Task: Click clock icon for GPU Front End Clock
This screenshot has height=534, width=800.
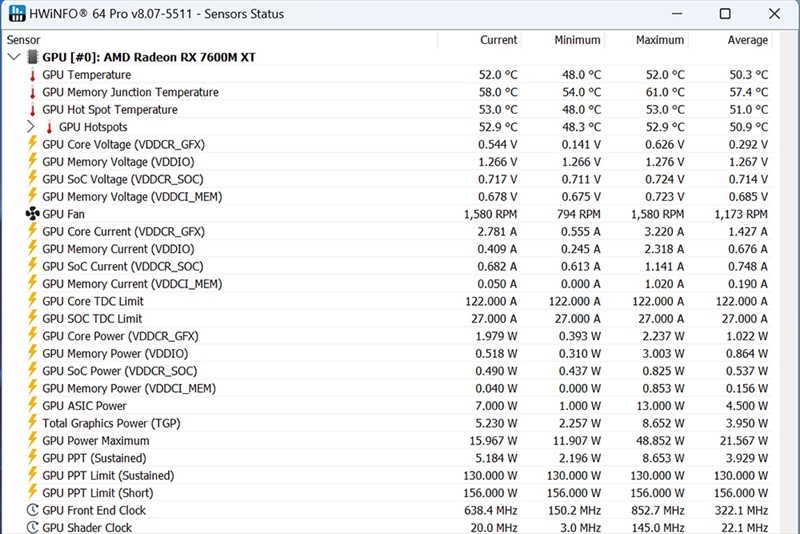Action: (x=33, y=510)
